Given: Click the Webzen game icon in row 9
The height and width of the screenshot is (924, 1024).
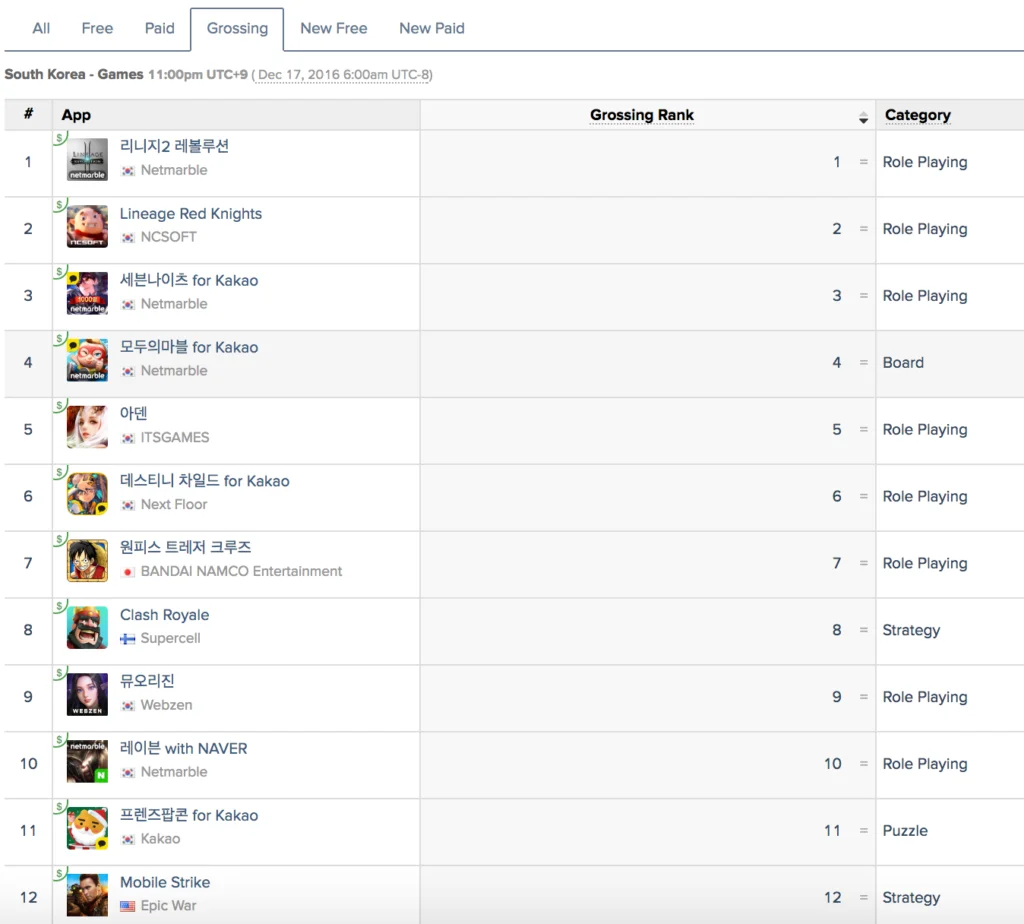Looking at the screenshot, I should (x=87, y=695).
